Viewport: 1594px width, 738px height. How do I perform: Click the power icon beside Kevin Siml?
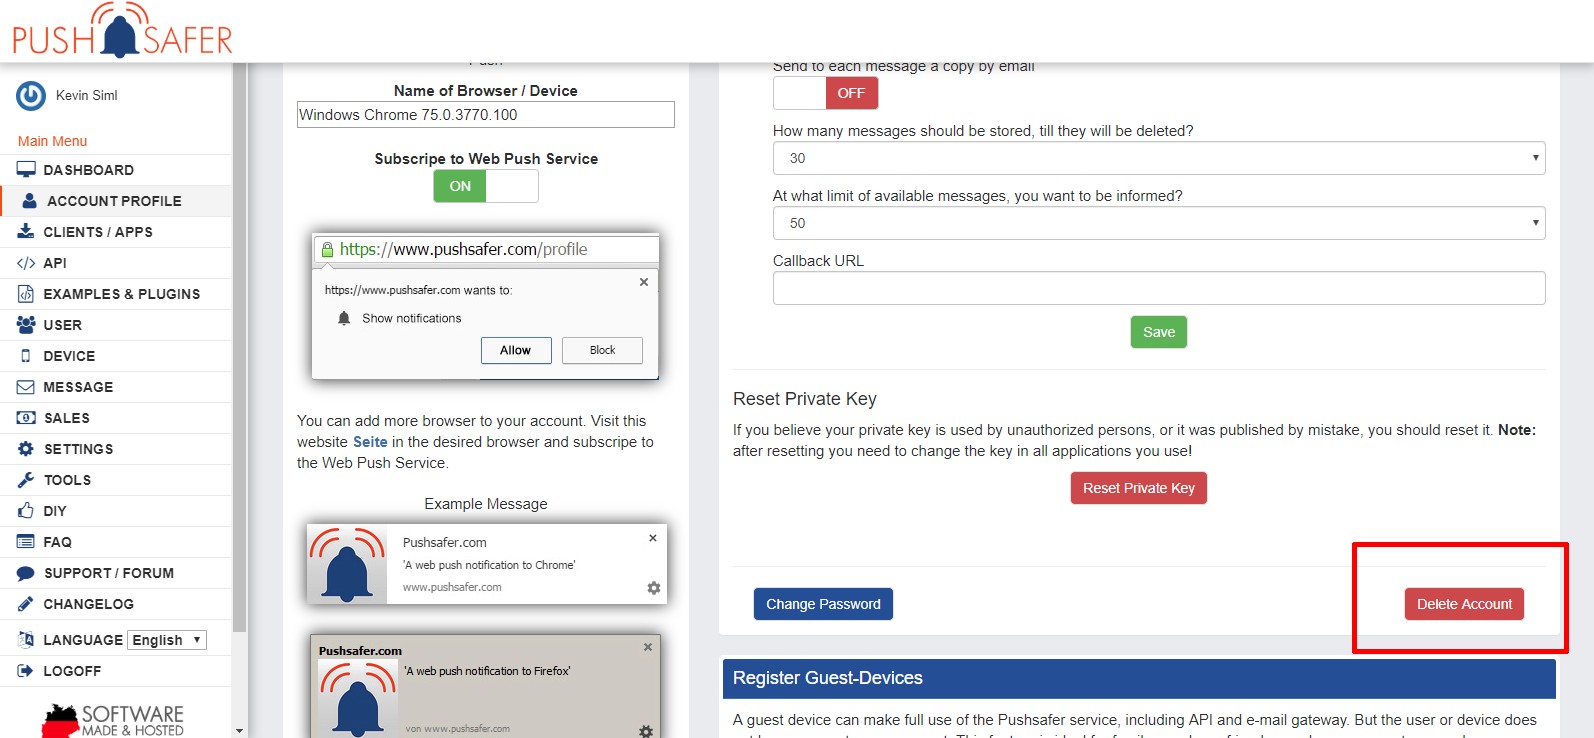31,96
